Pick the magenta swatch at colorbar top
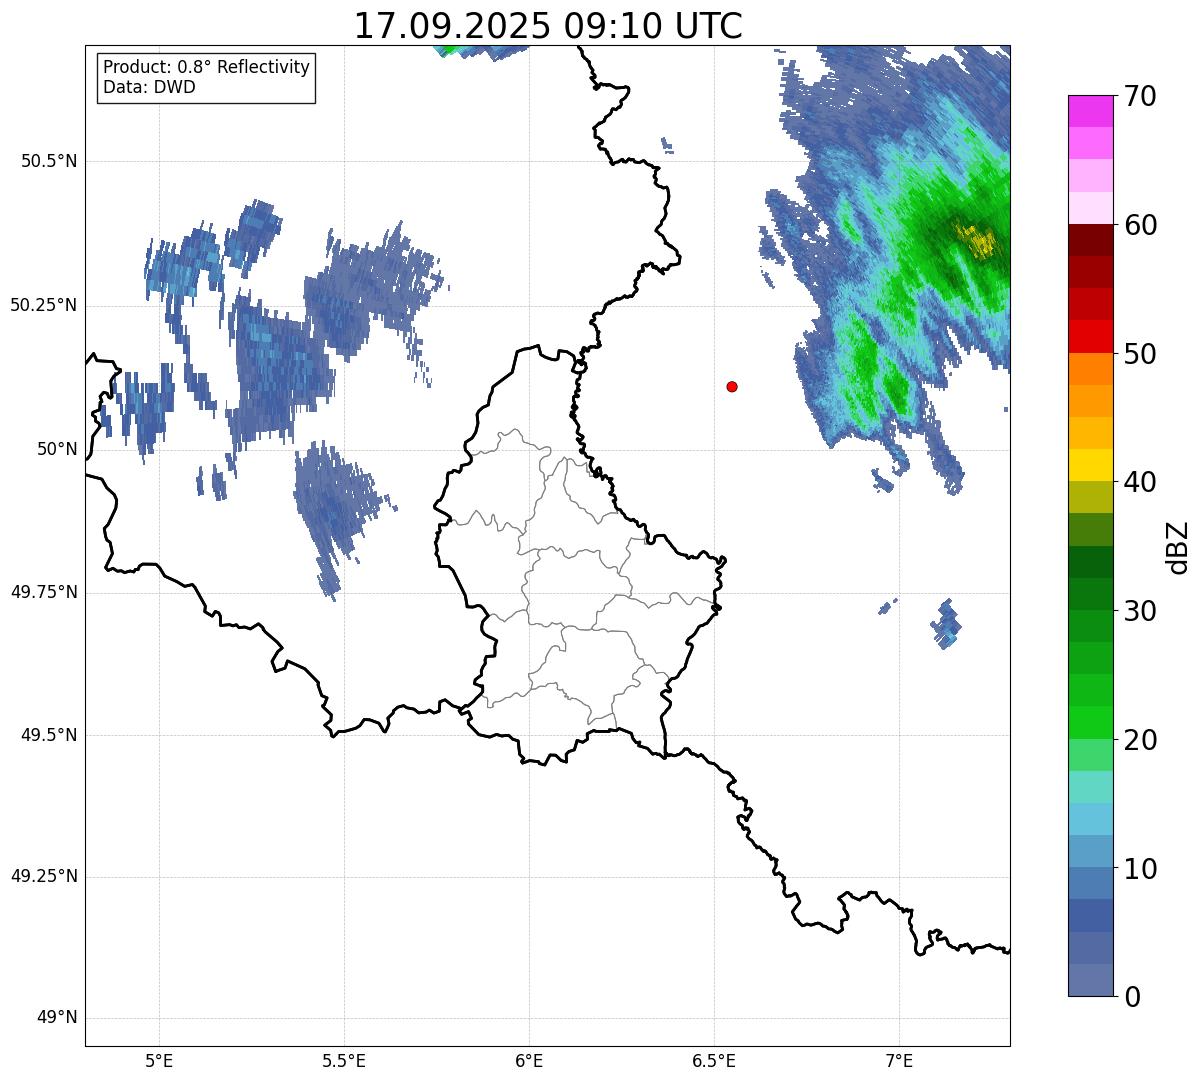 tap(1091, 111)
